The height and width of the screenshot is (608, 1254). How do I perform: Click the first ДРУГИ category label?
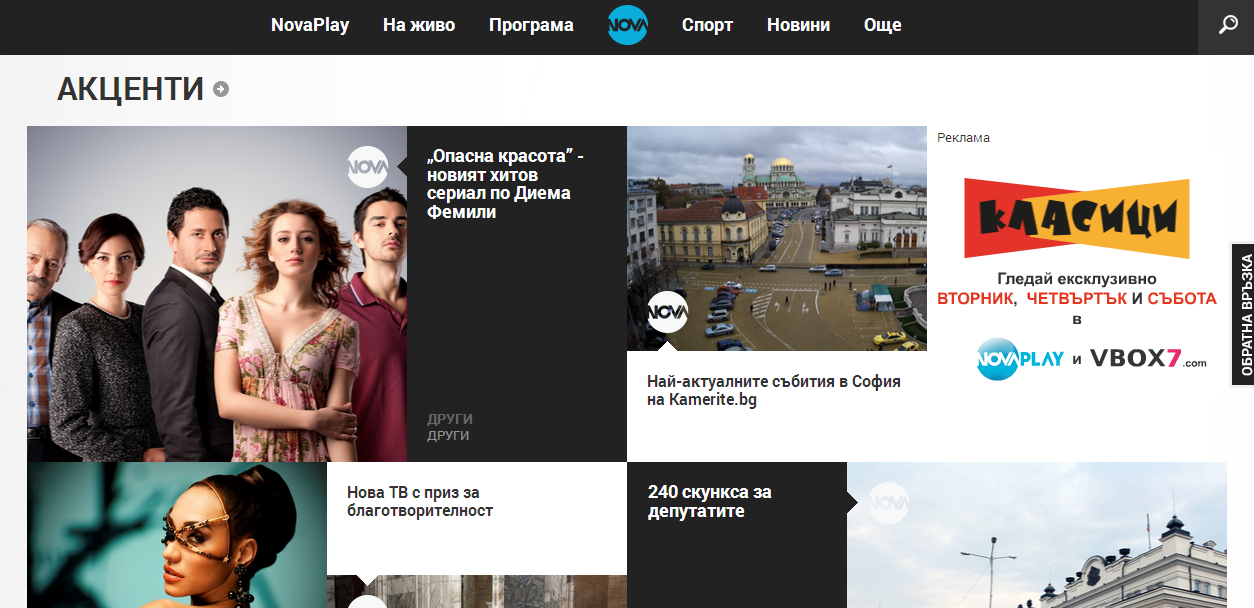[x=450, y=419]
